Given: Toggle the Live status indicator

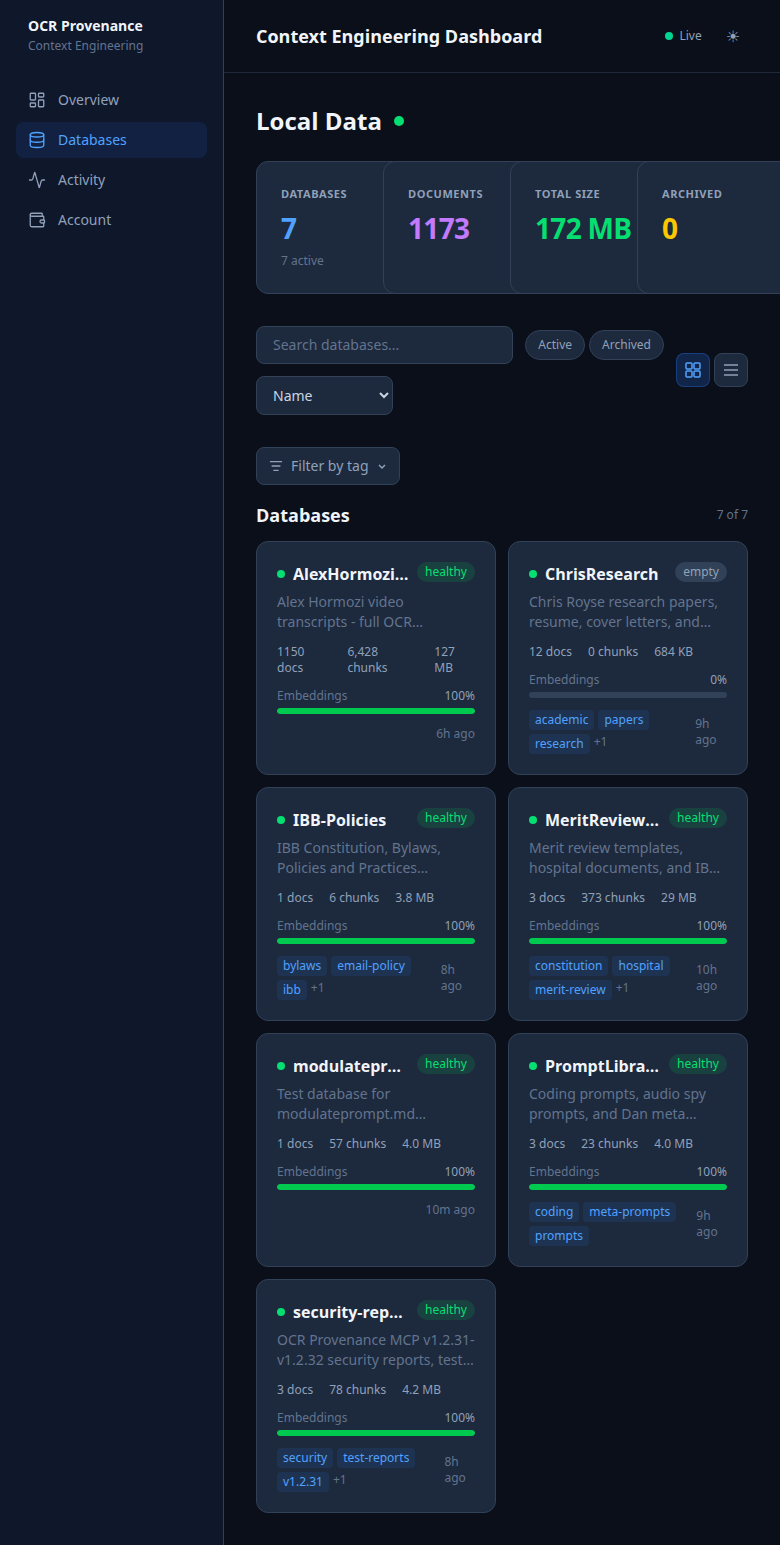Looking at the screenshot, I should 684,36.
